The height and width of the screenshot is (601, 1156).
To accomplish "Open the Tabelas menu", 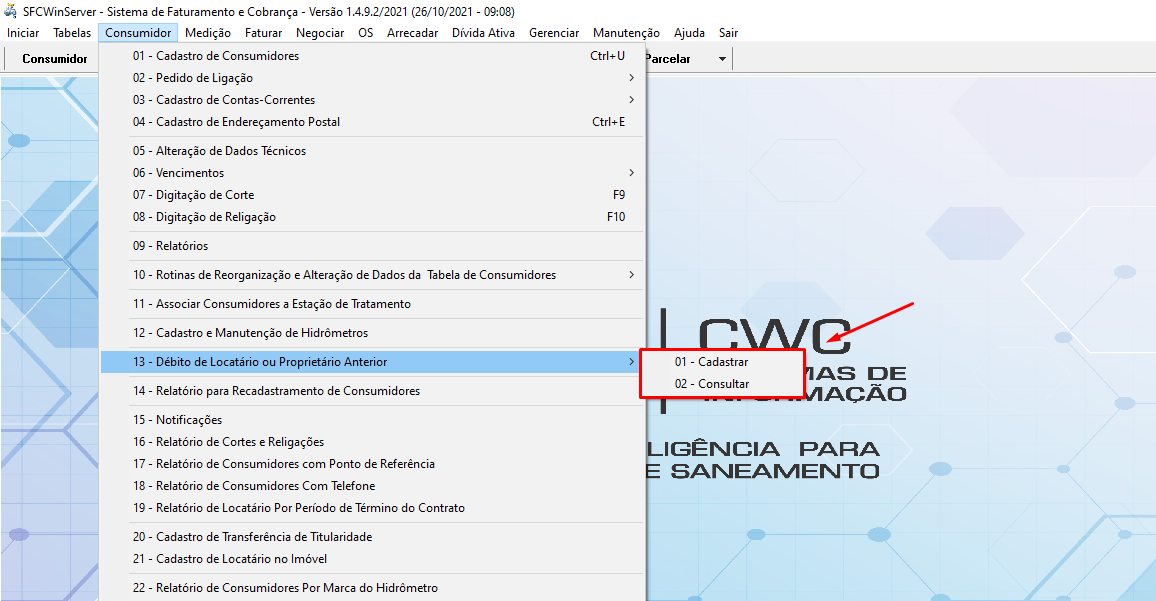I will tap(71, 33).
